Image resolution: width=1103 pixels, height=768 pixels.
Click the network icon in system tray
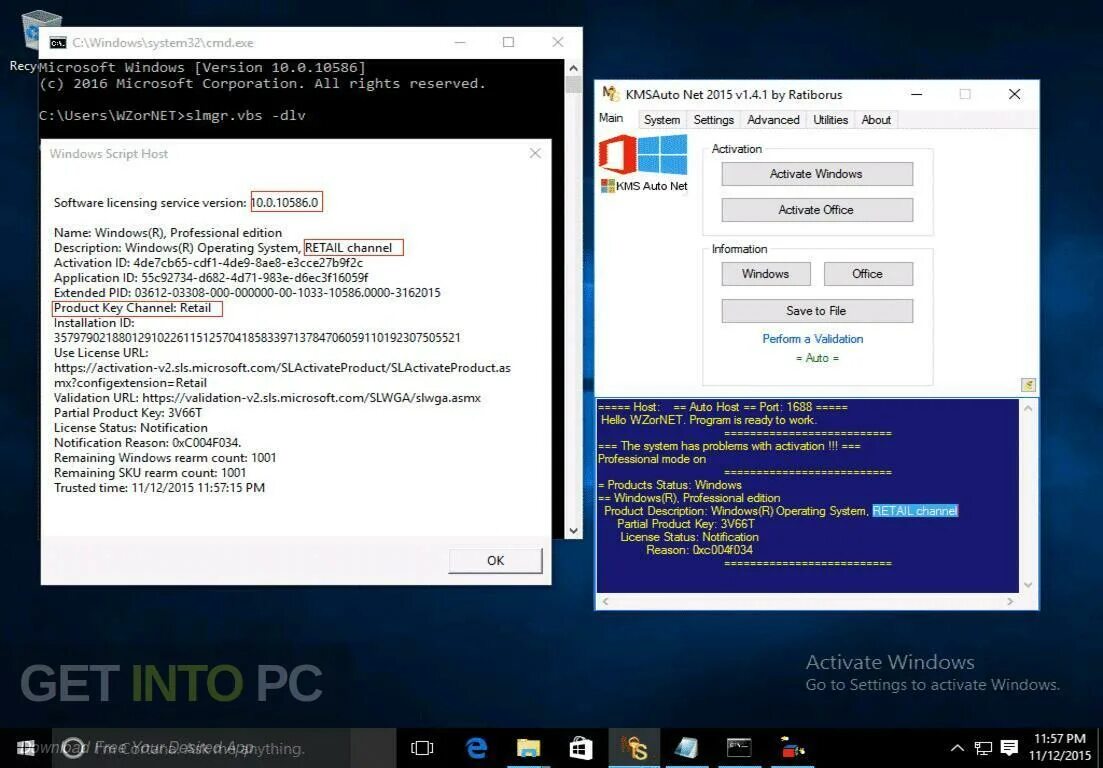983,748
